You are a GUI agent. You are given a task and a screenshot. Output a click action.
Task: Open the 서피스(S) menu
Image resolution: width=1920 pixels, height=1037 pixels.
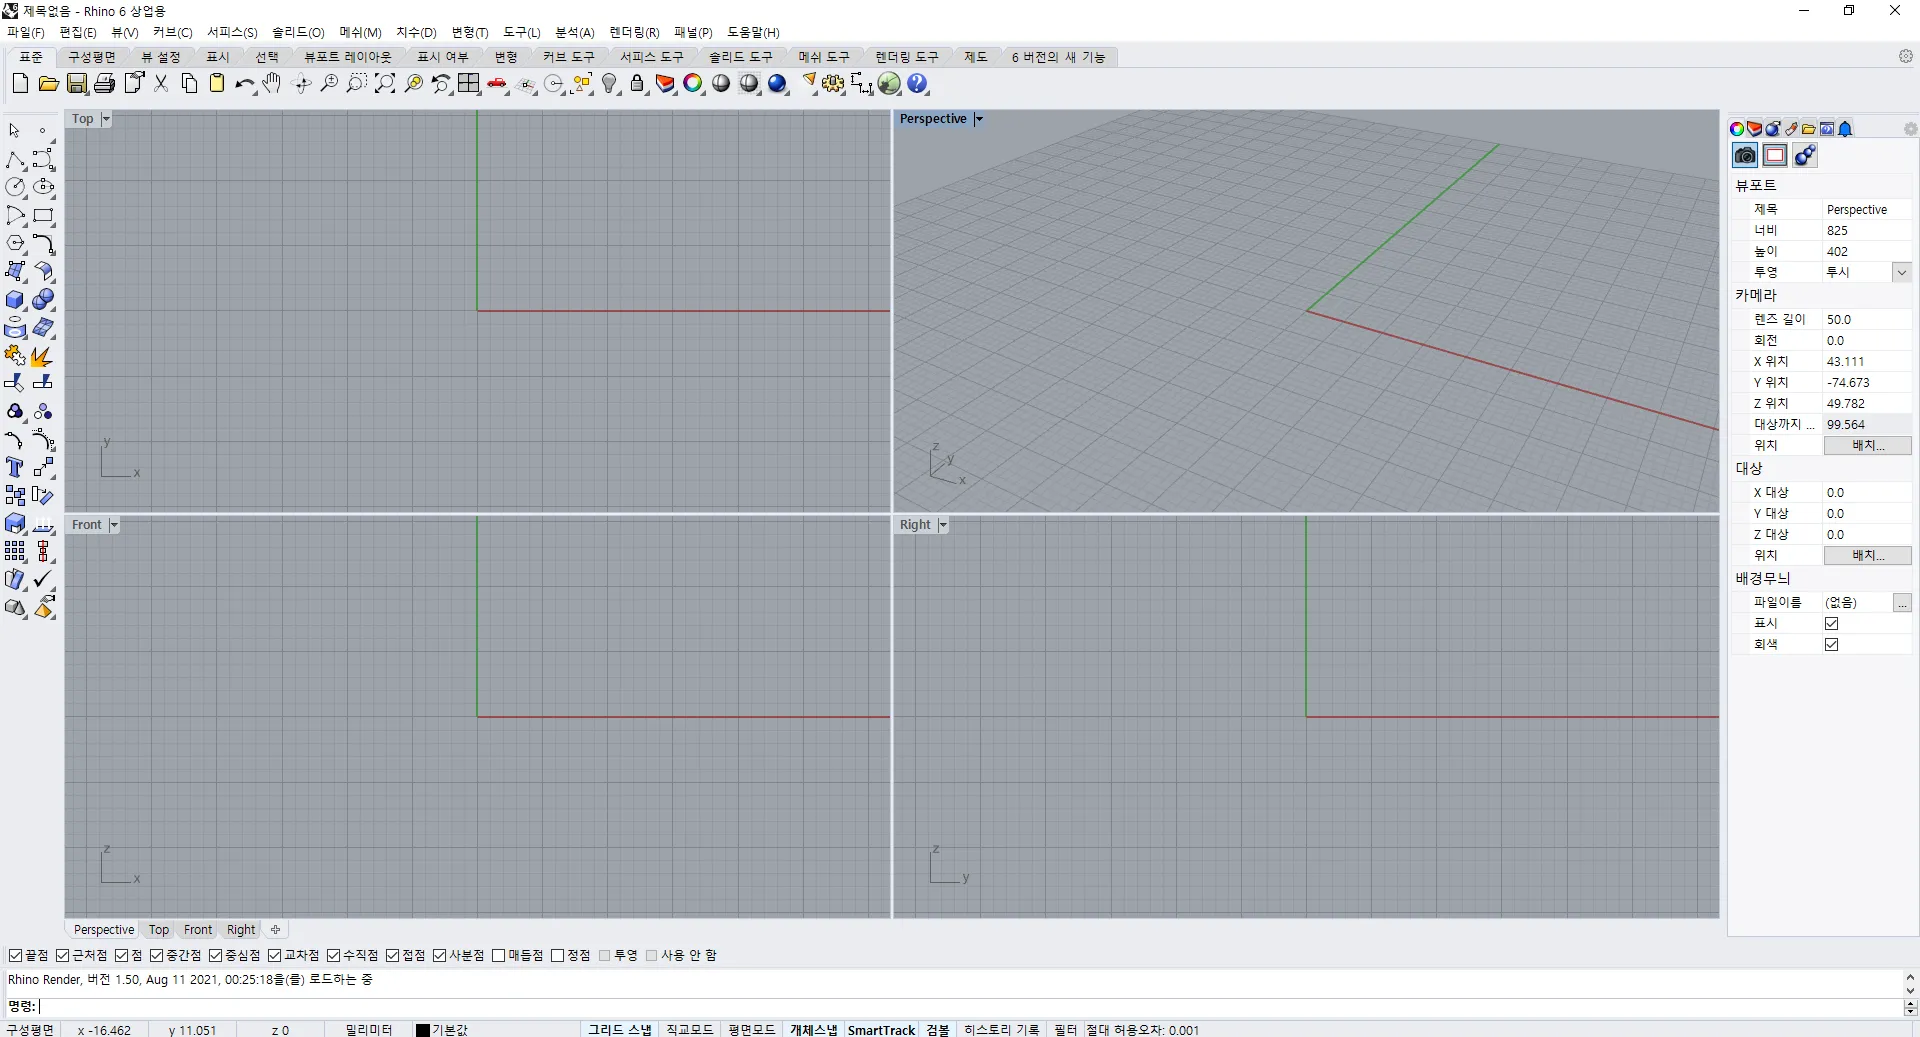232,33
